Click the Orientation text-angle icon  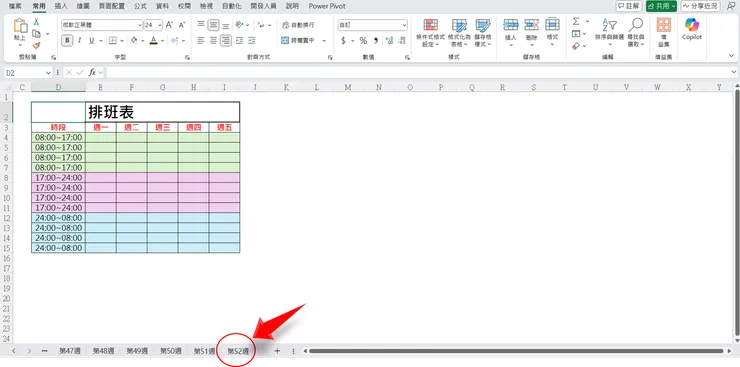pyautogui.click(x=240, y=25)
